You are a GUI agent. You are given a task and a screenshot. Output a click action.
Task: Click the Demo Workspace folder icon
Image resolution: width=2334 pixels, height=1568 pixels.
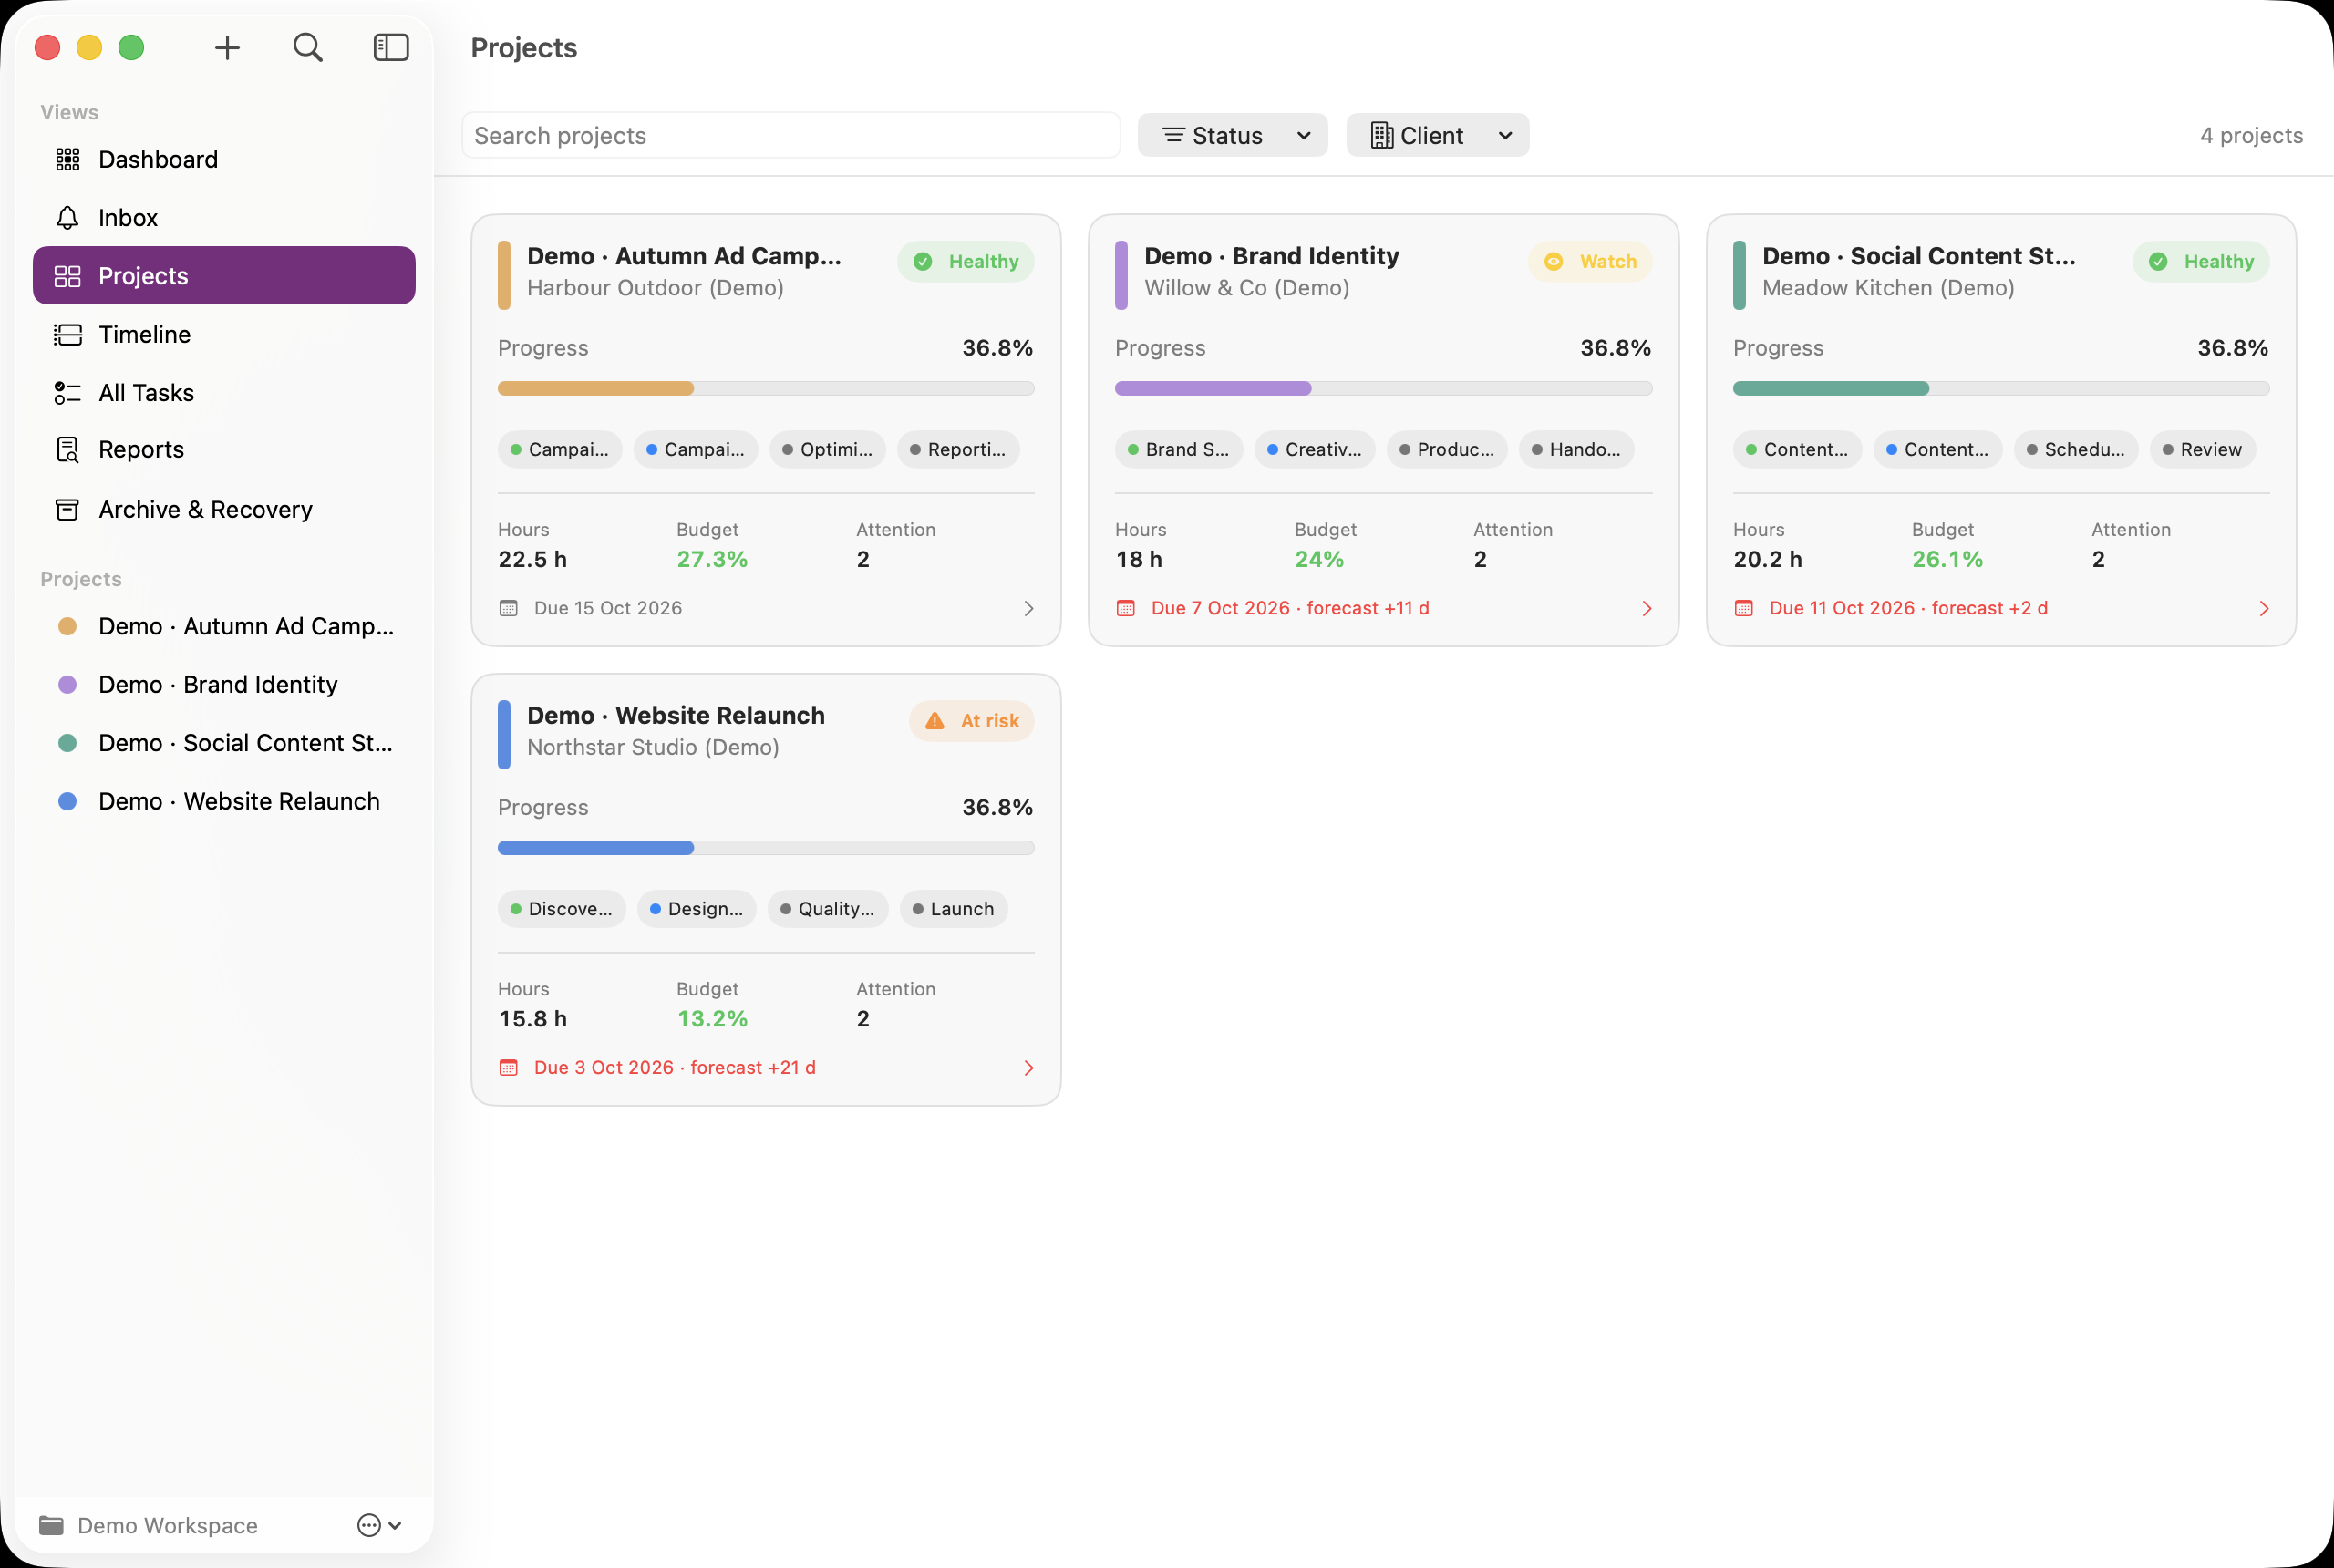51,1525
